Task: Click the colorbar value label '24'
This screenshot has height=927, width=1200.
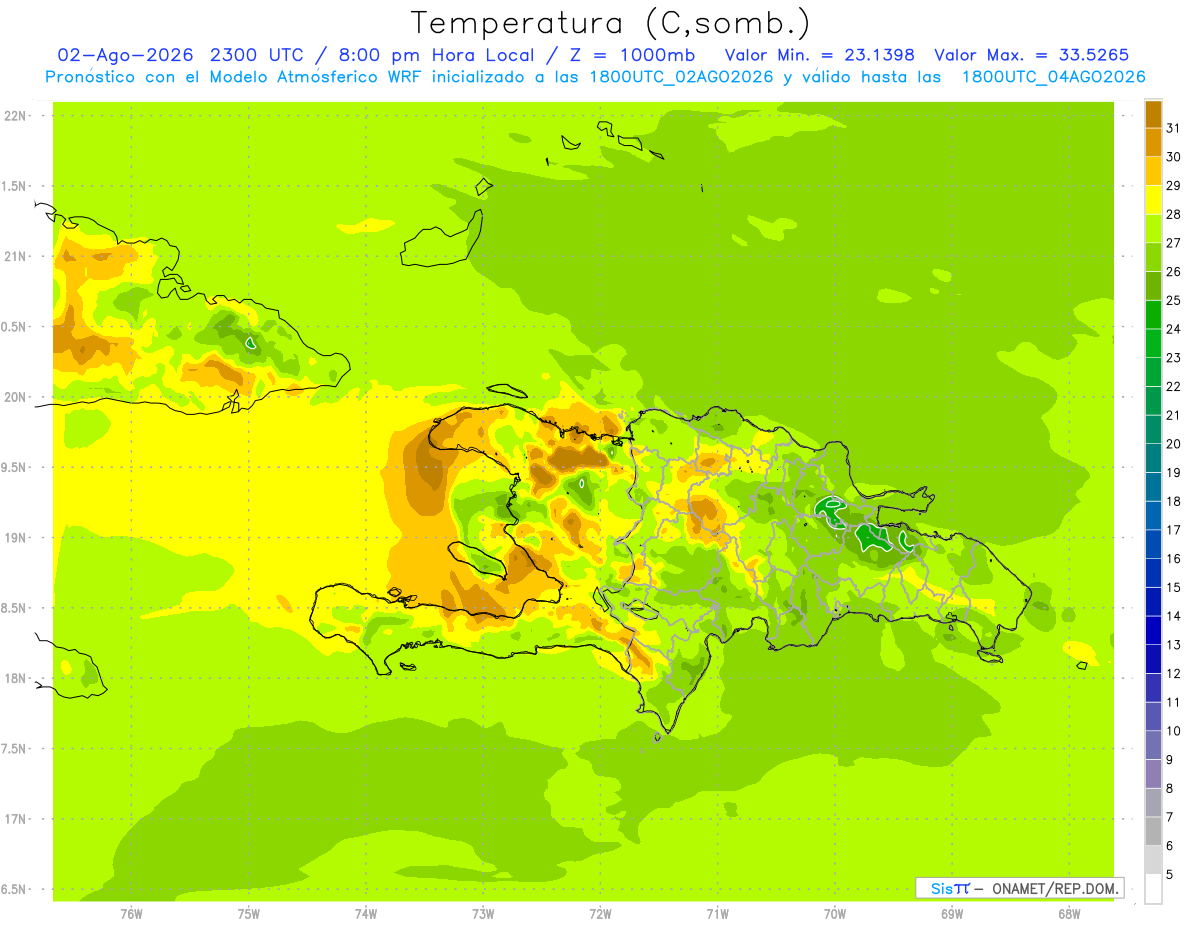Action: [x=1174, y=329]
